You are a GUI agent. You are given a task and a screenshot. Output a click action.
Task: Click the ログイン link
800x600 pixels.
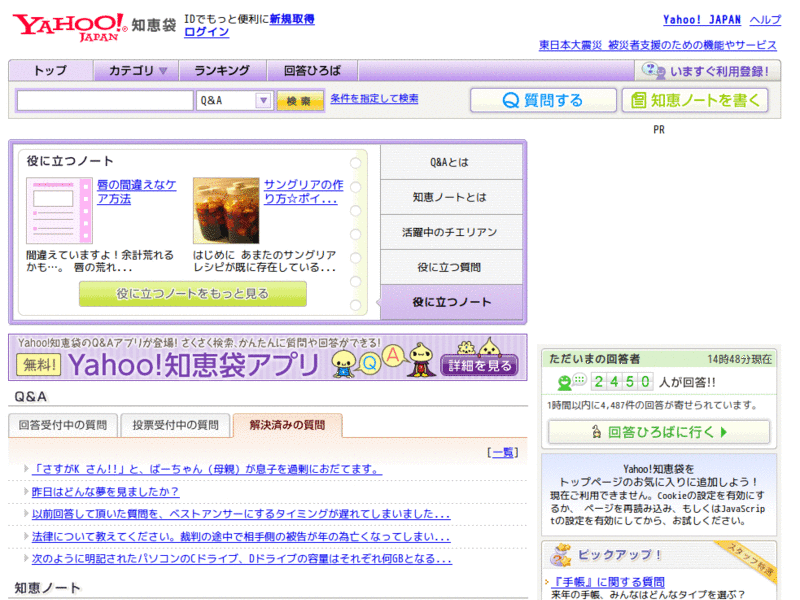[x=206, y=32]
